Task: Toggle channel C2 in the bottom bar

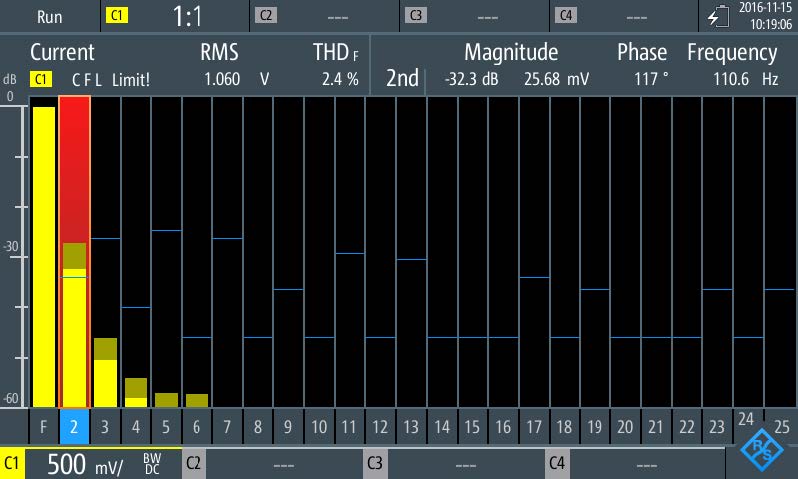Action: [194, 463]
